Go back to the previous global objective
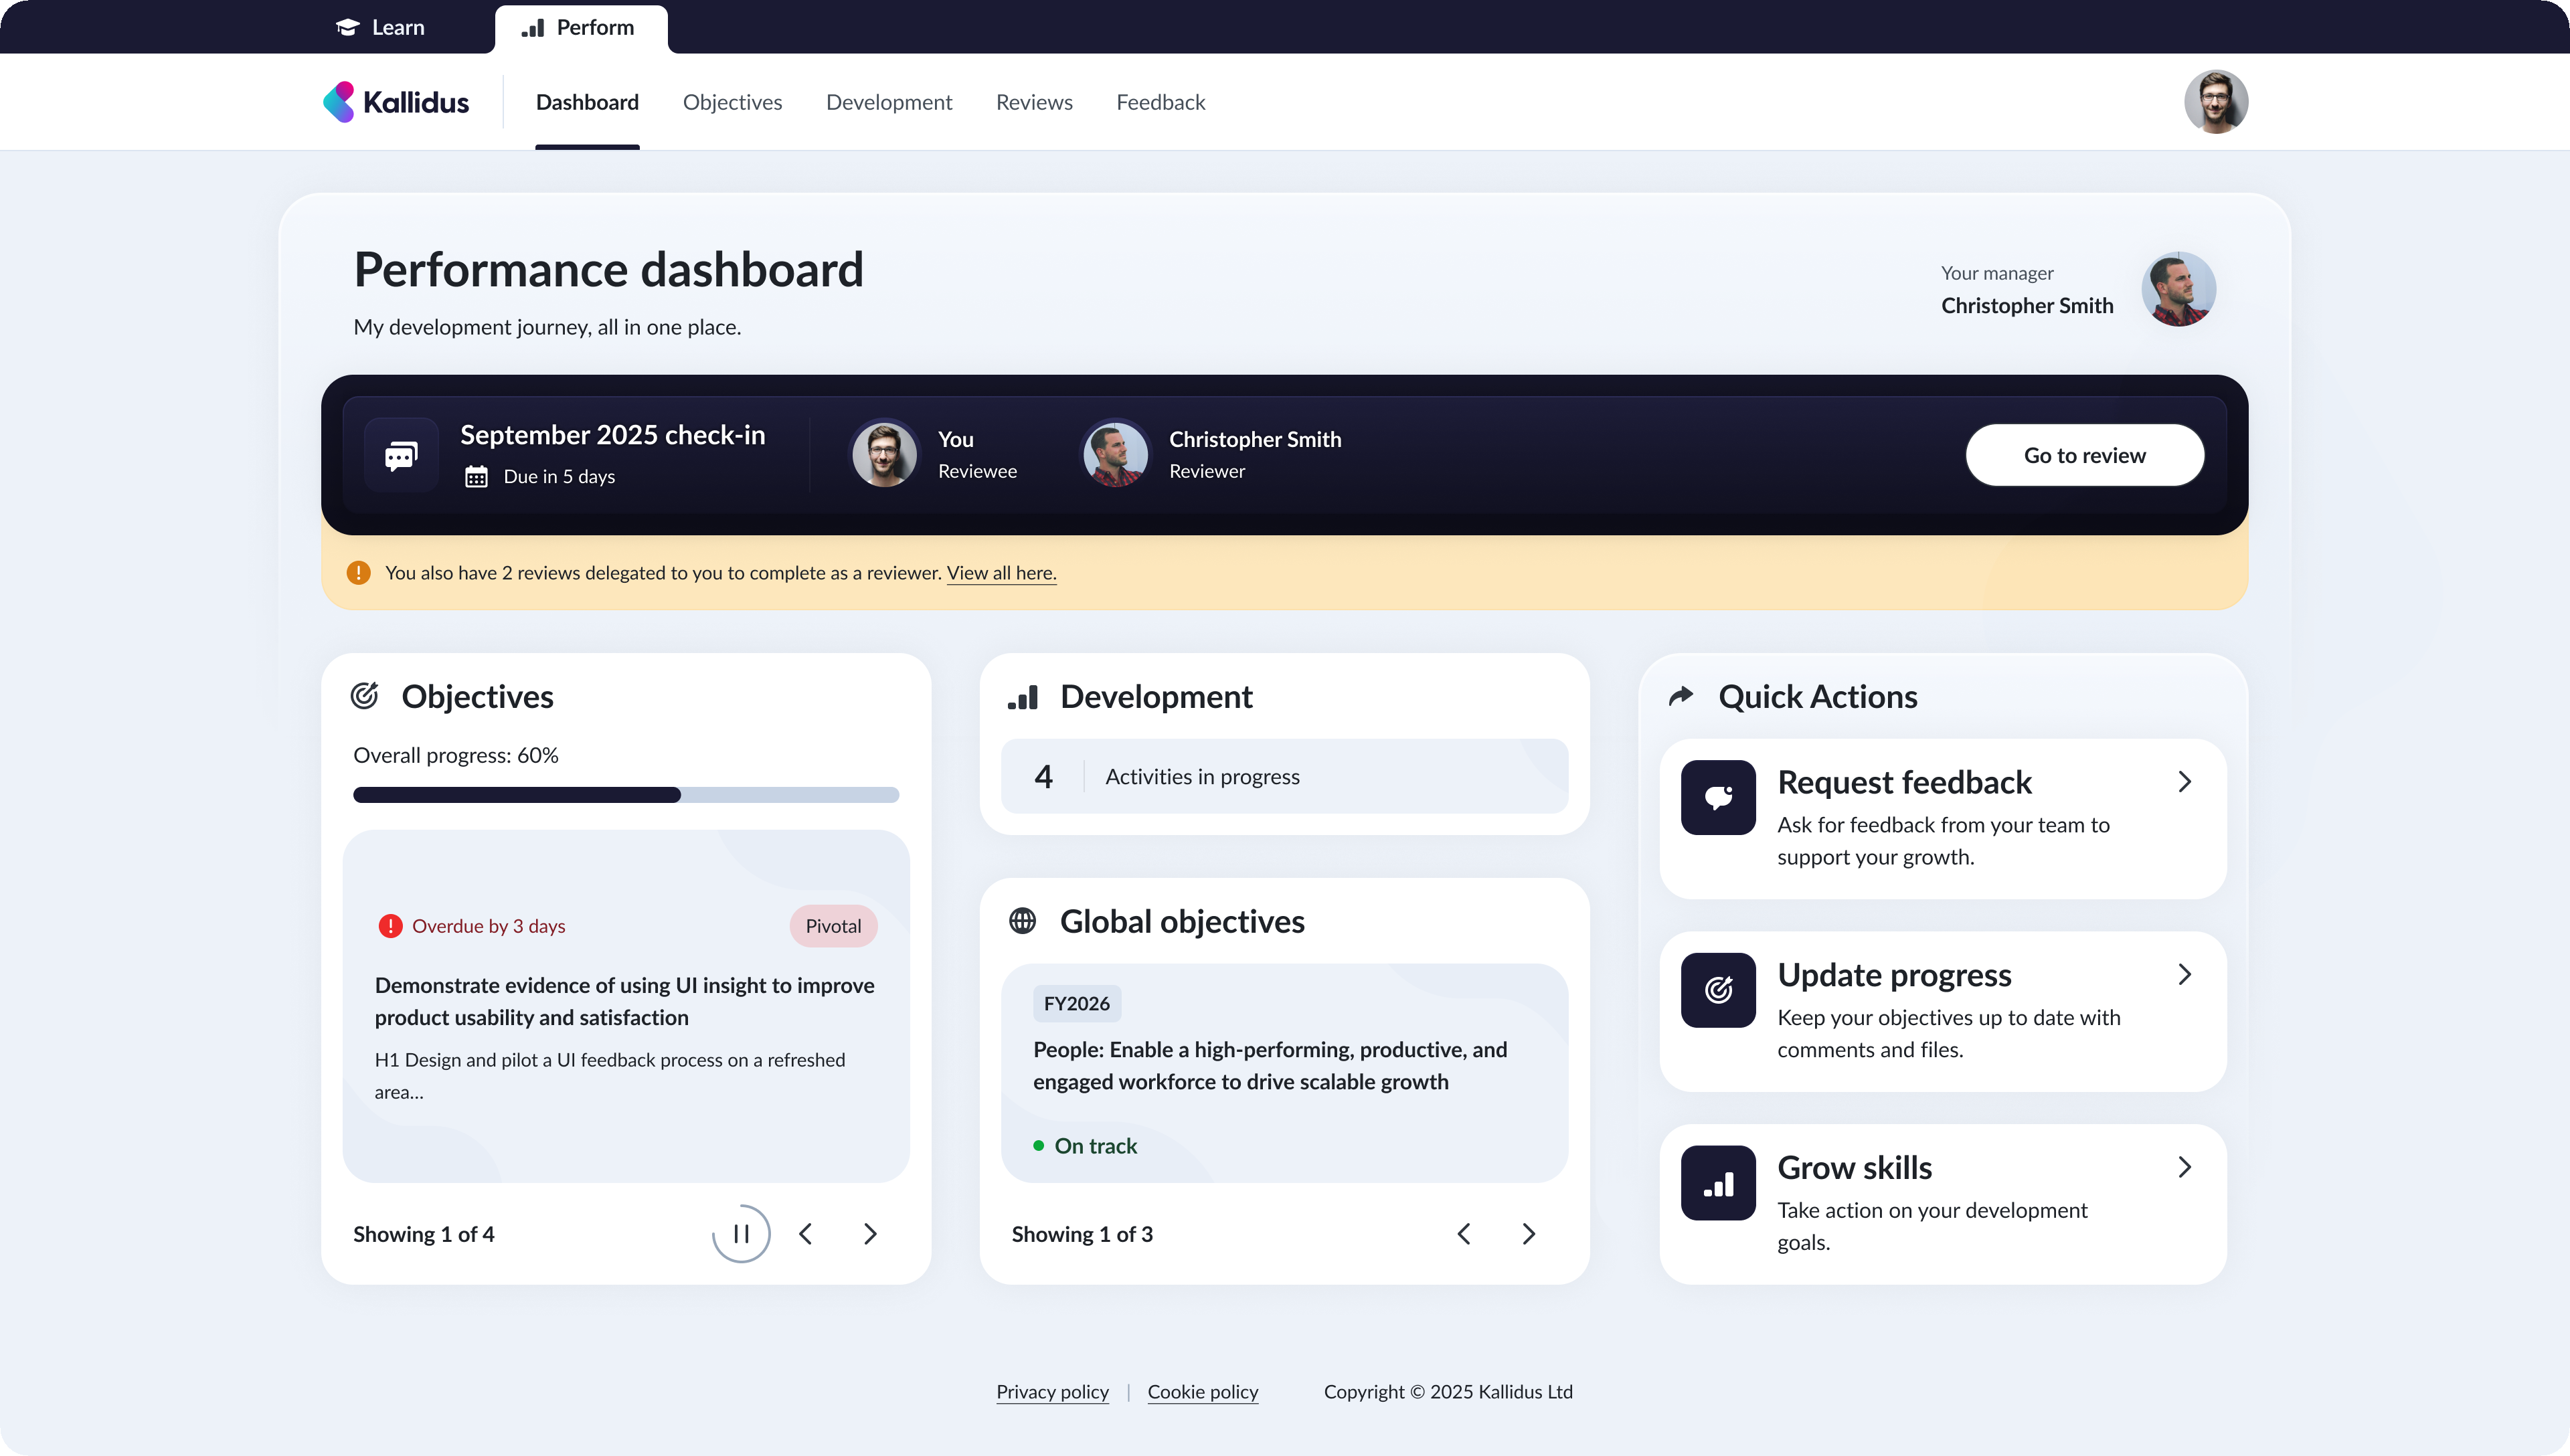The height and width of the screenshot is (1456, 2570). tap(1464, 1233)
